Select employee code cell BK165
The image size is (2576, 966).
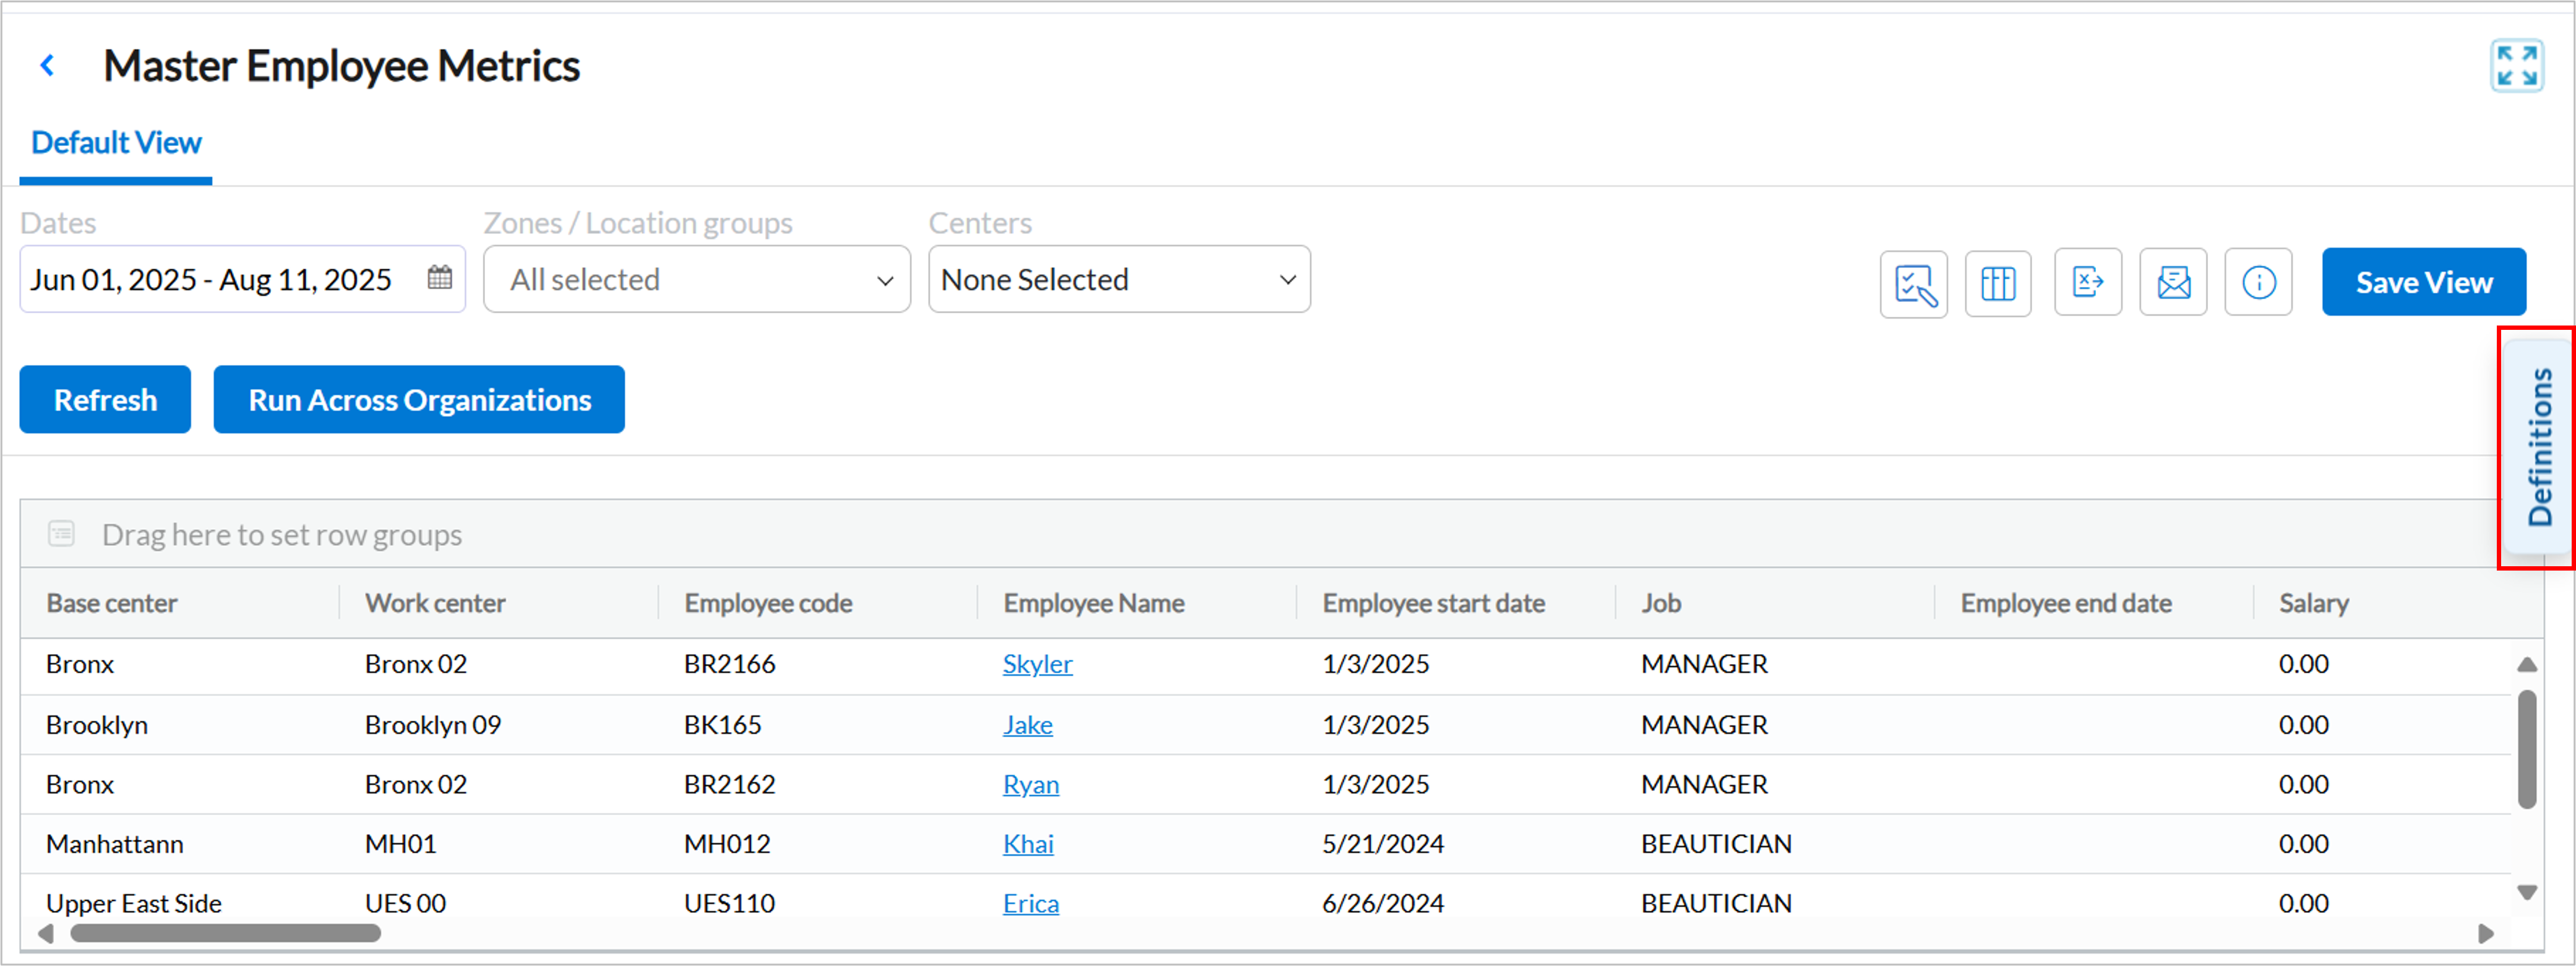(x=722, y=724)
